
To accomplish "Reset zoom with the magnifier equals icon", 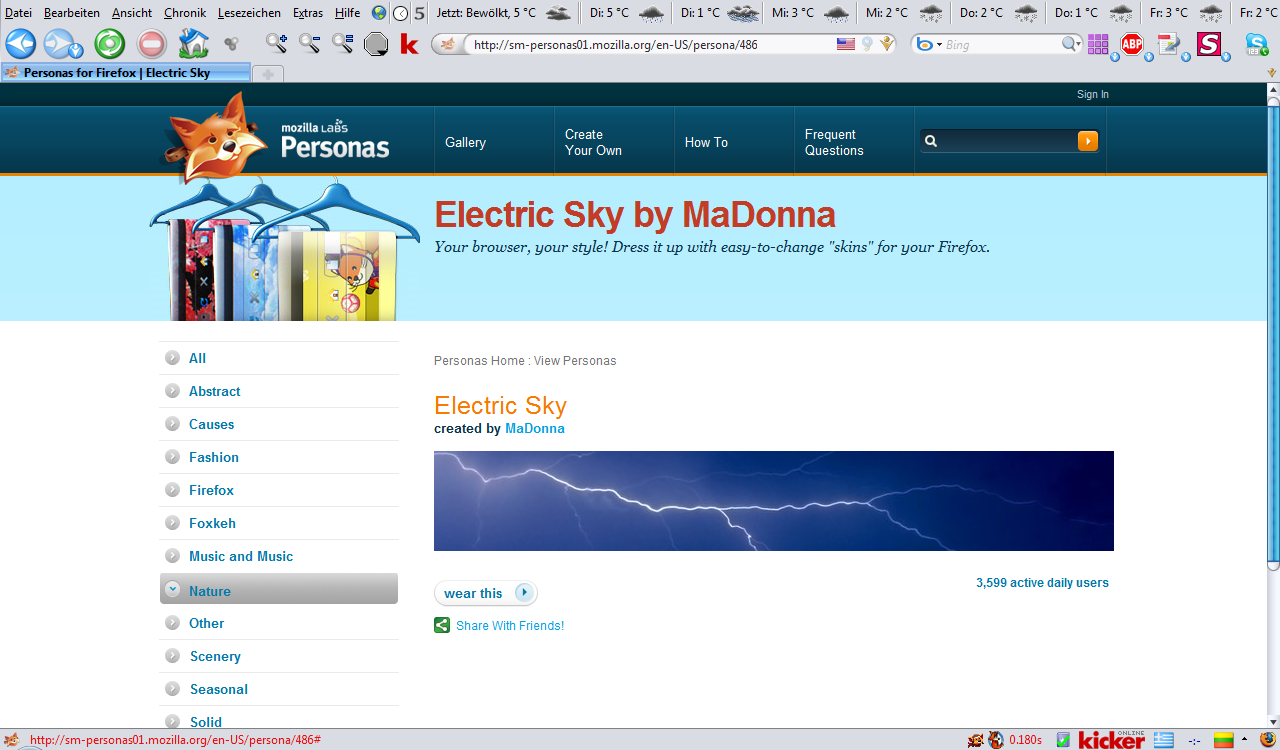I will [x=343, y=44].
